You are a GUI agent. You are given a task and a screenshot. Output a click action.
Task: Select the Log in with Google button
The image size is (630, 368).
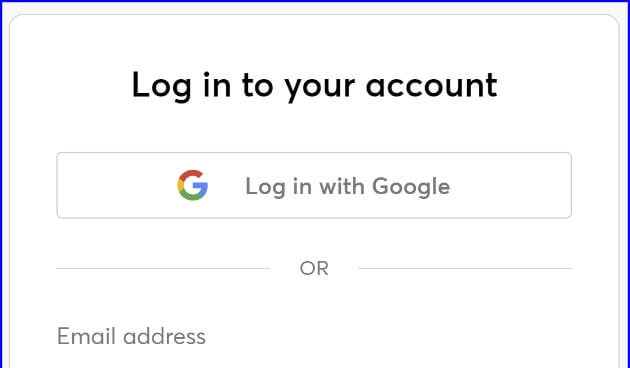tap(314, 185)
